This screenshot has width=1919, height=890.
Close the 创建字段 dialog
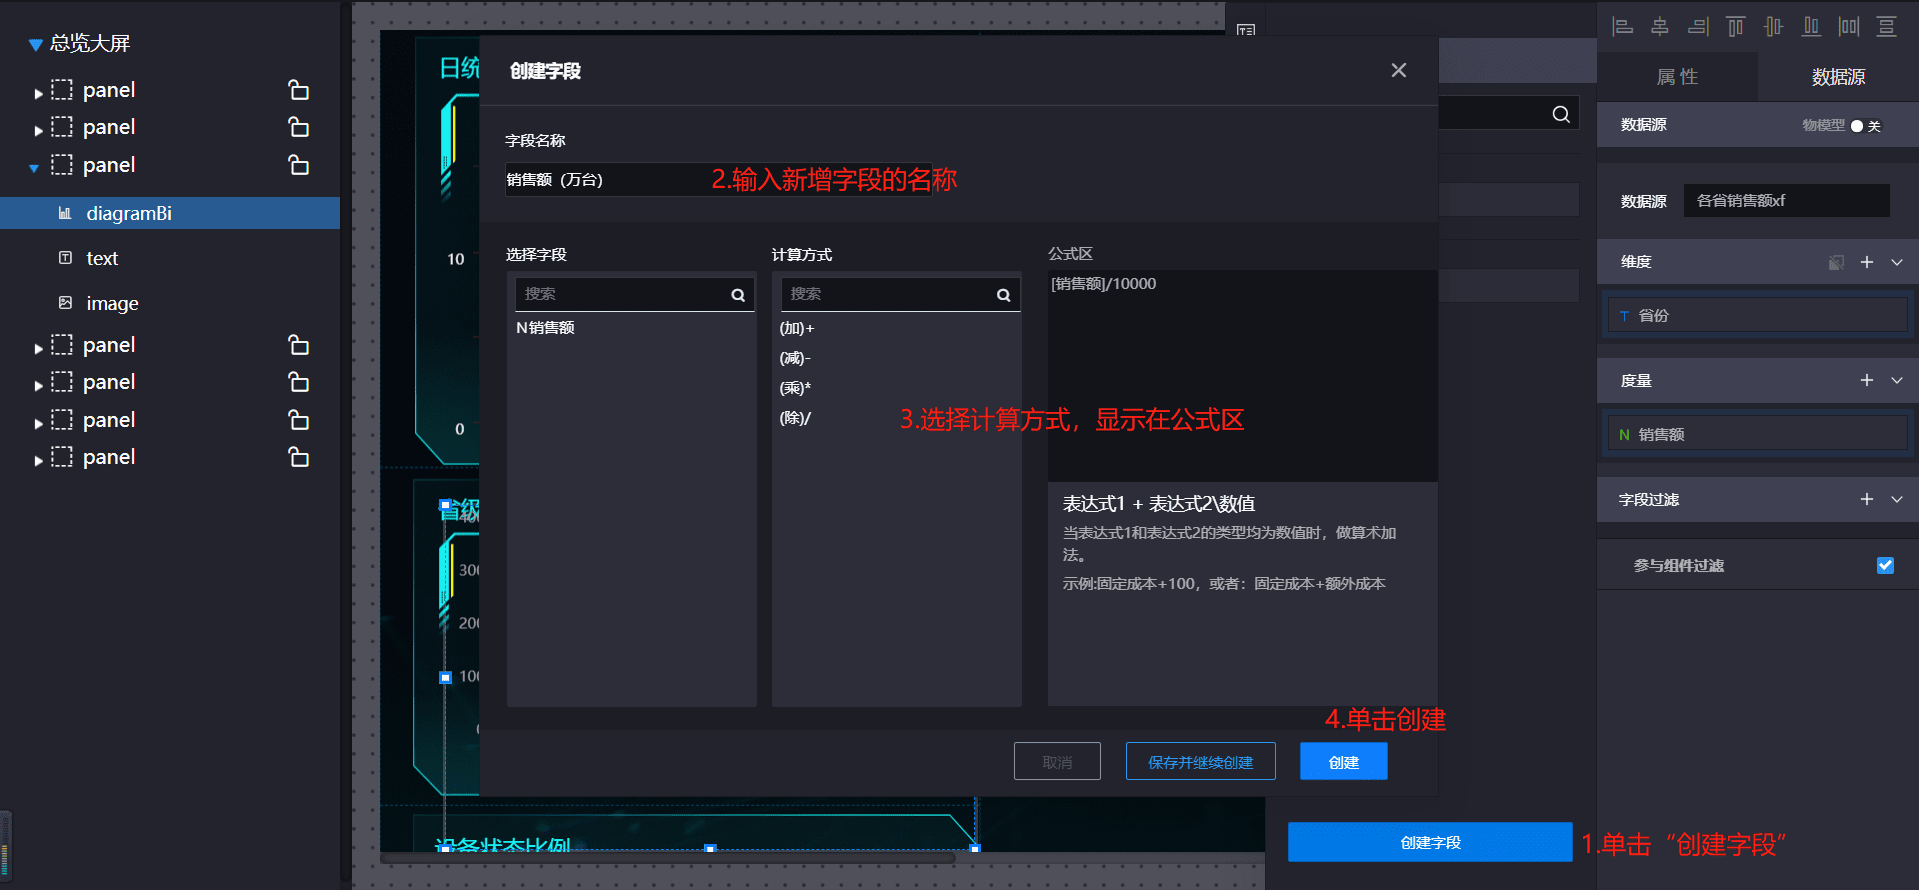1398,70
